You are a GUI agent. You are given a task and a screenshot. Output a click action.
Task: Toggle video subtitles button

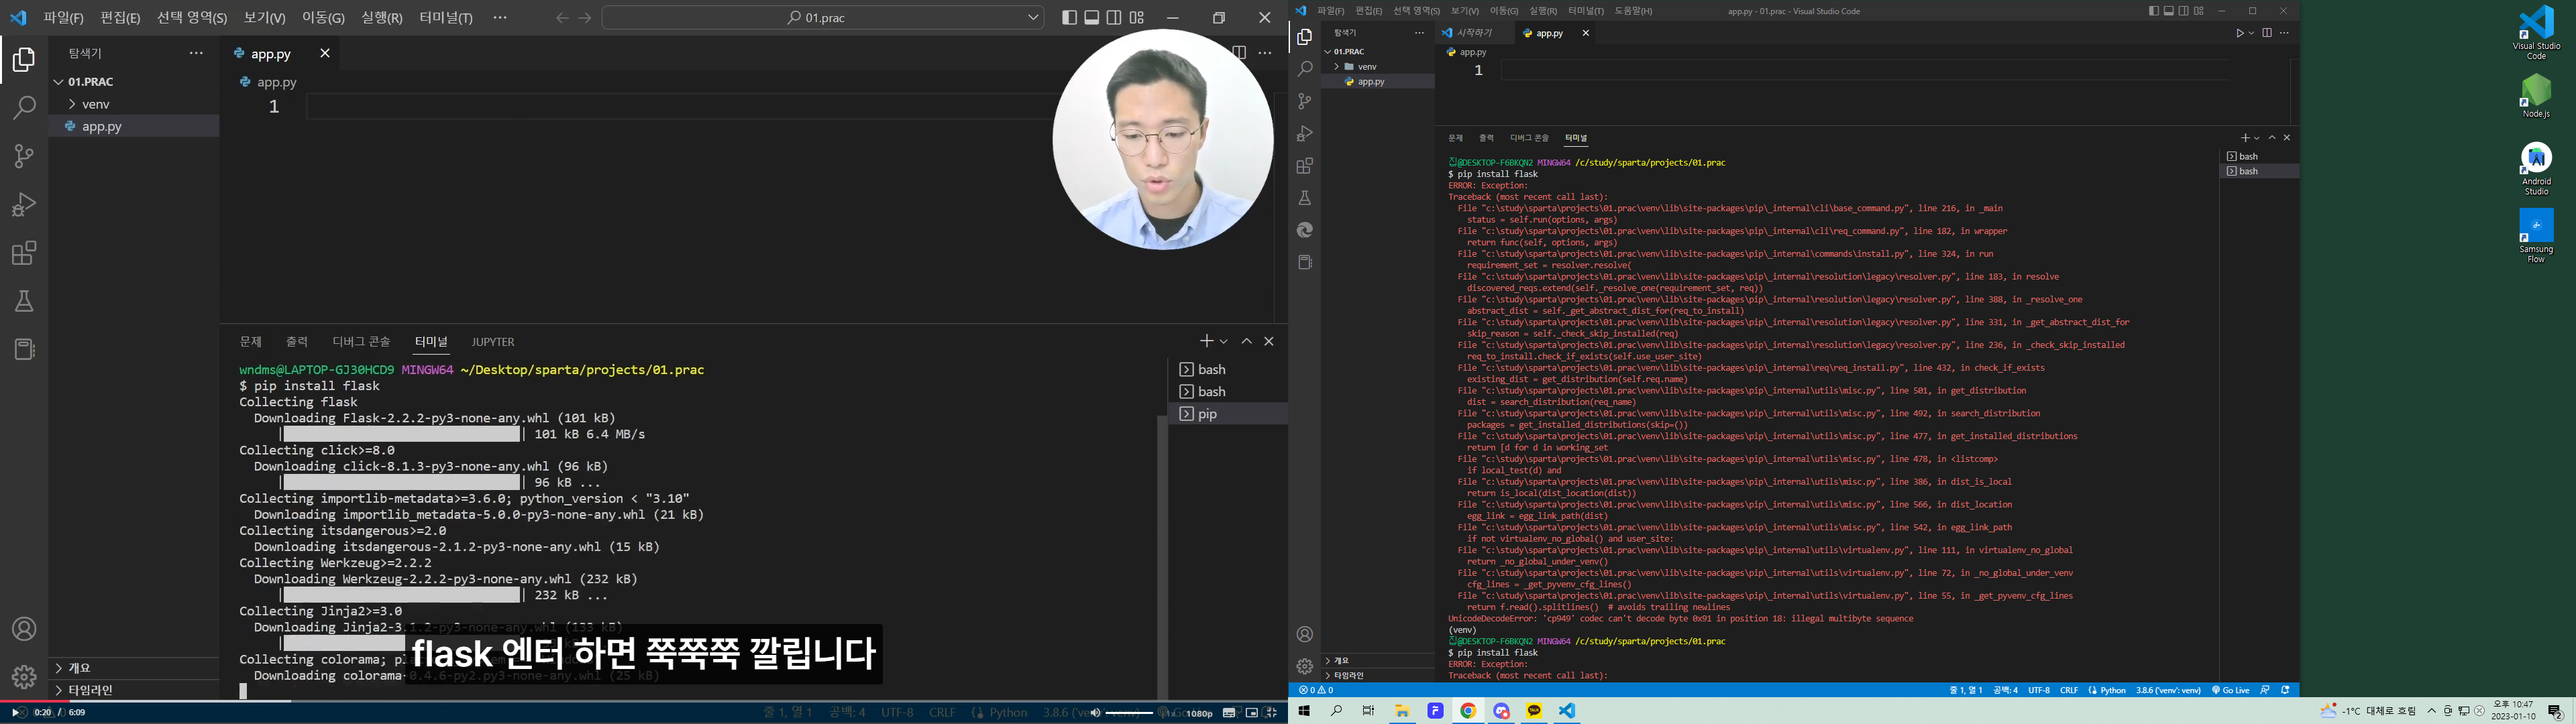coord(1229,713)
